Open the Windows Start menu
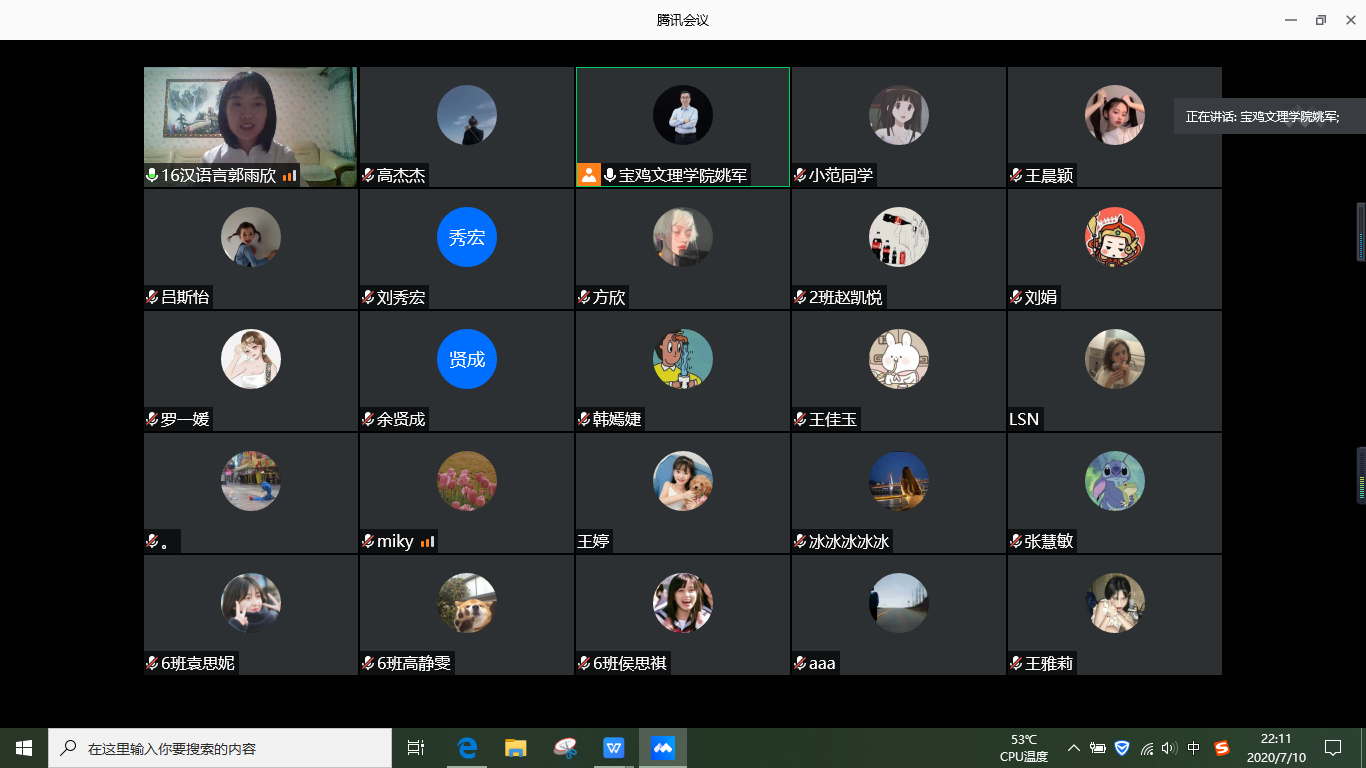The width and height of the screenshot is (1366, 768). click(x=24, y=748)
